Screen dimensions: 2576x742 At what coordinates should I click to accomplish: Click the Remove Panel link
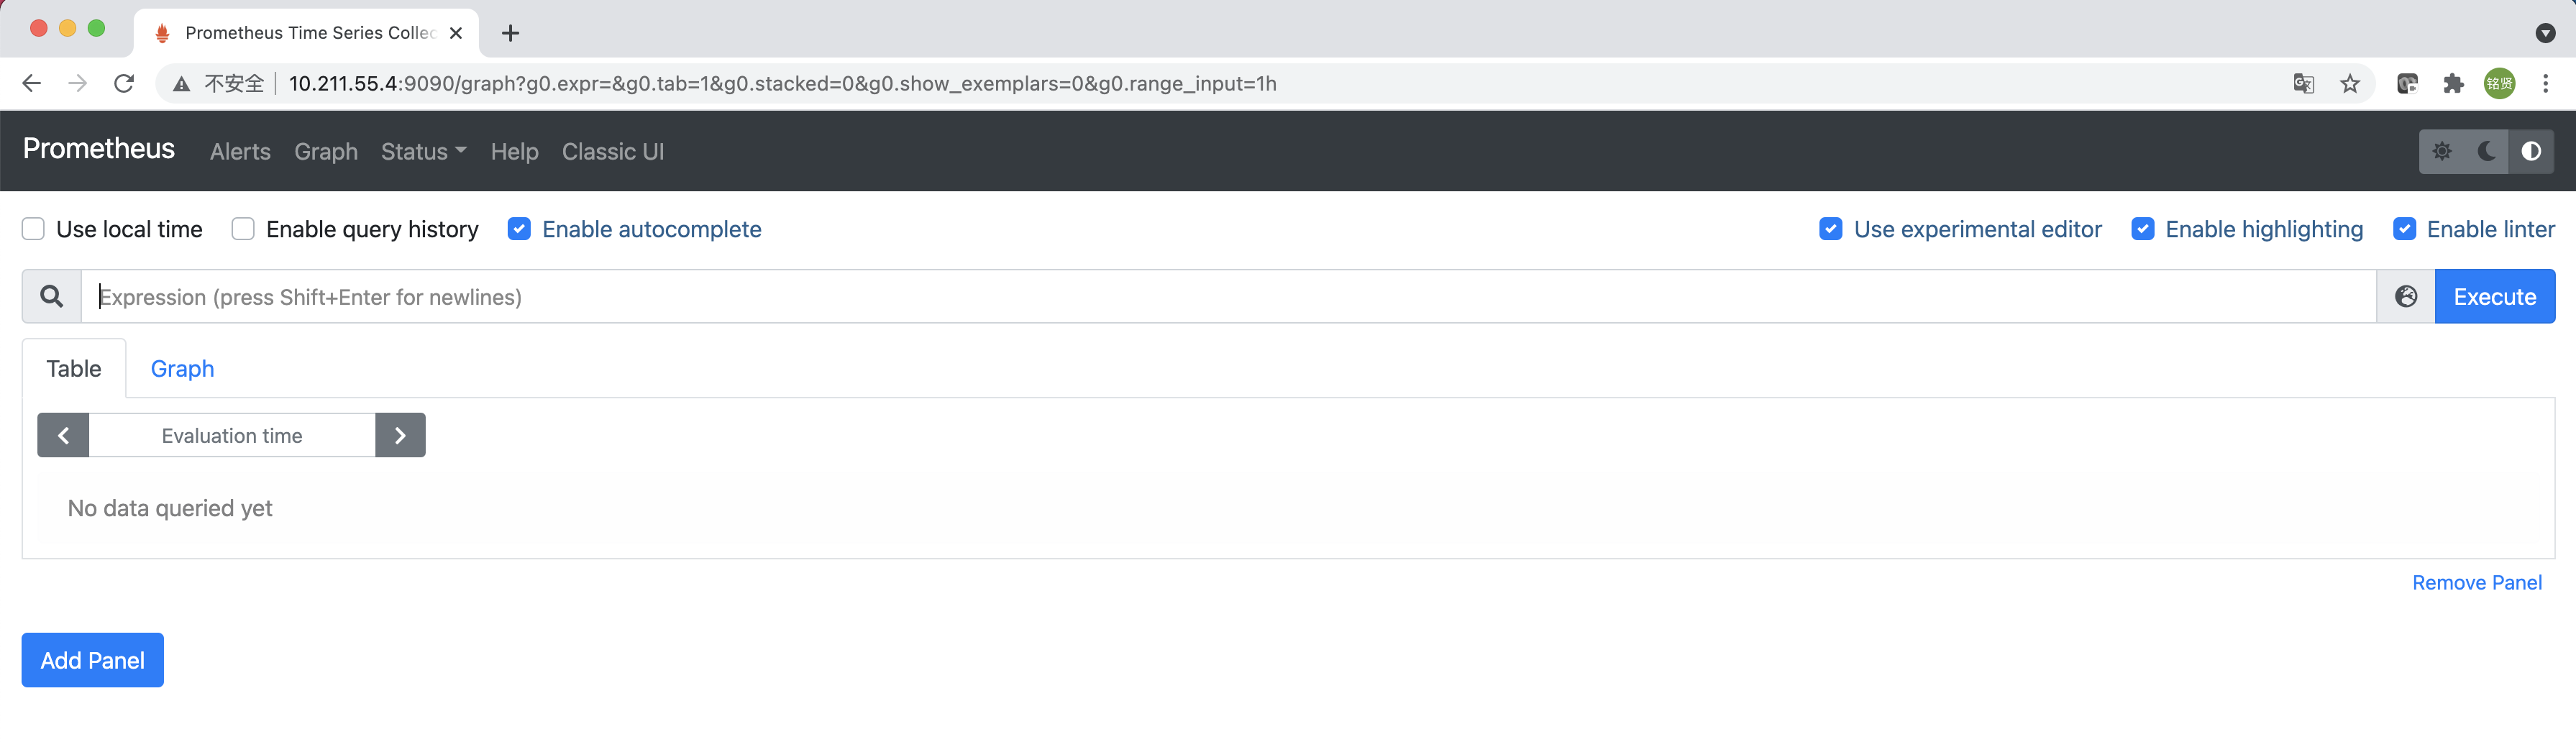point(2476,582)
